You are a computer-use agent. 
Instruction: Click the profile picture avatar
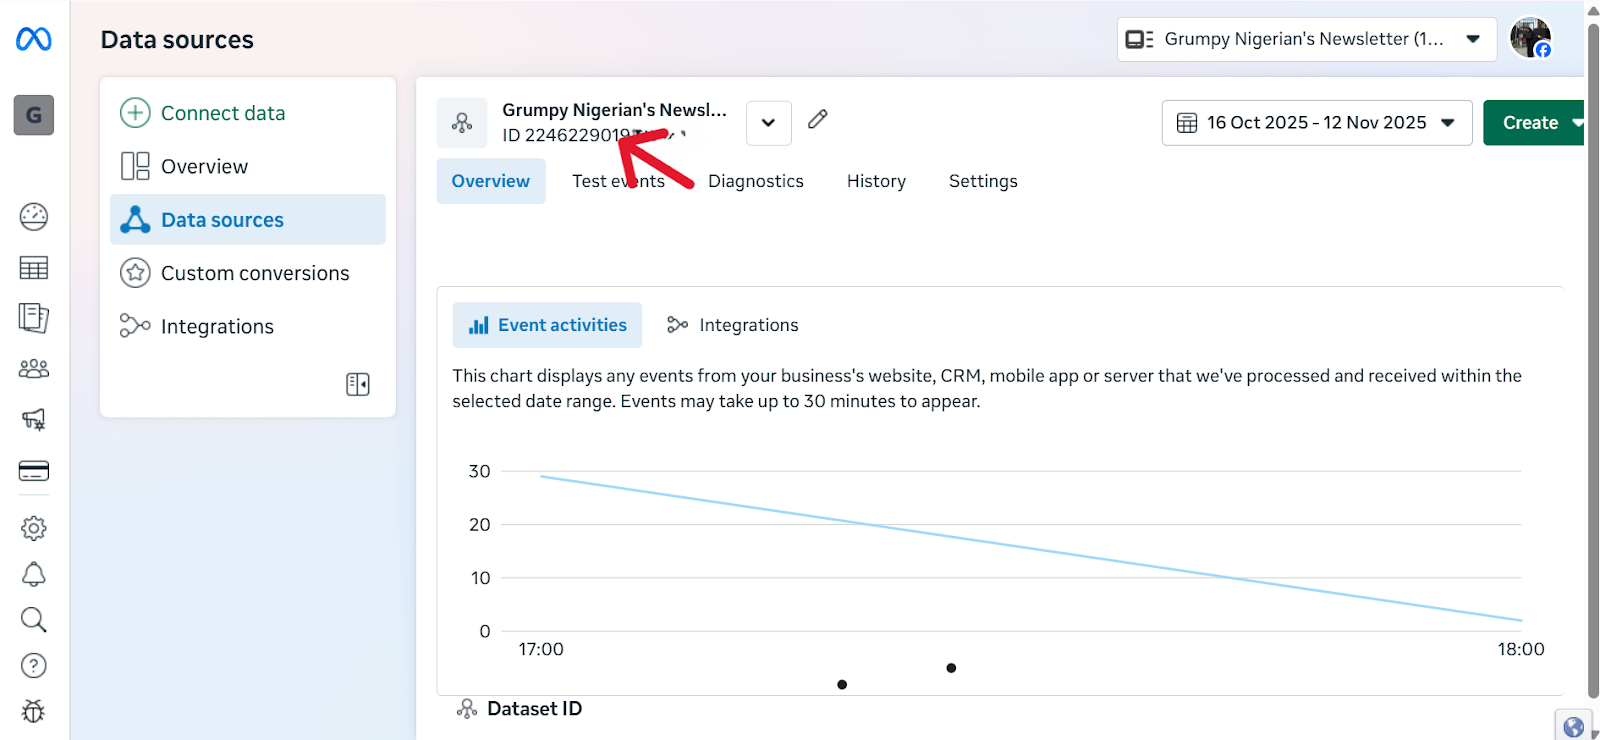1531,39
